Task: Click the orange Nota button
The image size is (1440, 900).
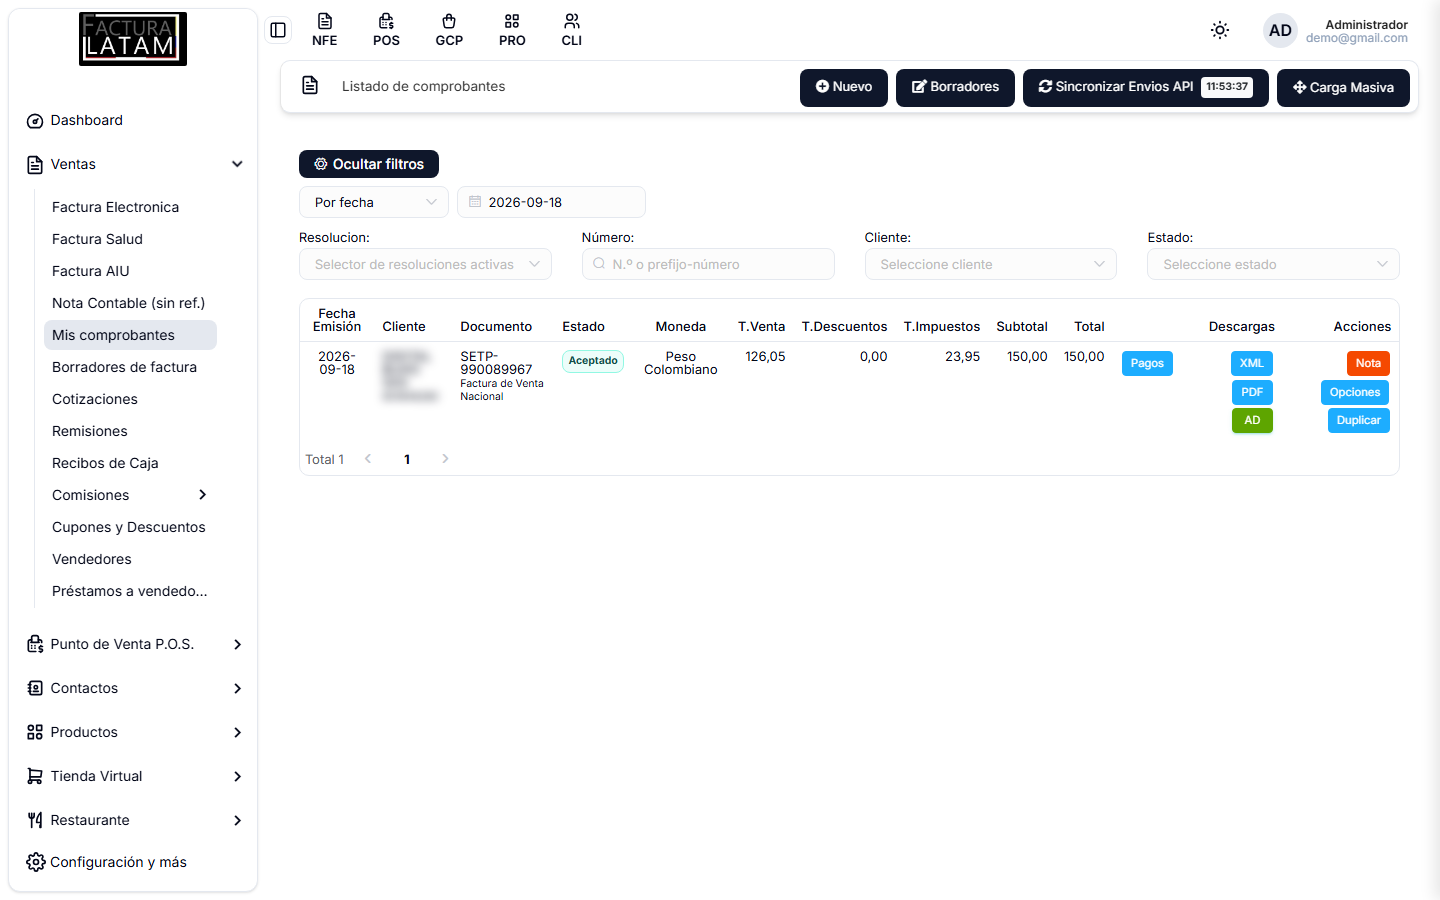Action: (x=1368, y=363)
